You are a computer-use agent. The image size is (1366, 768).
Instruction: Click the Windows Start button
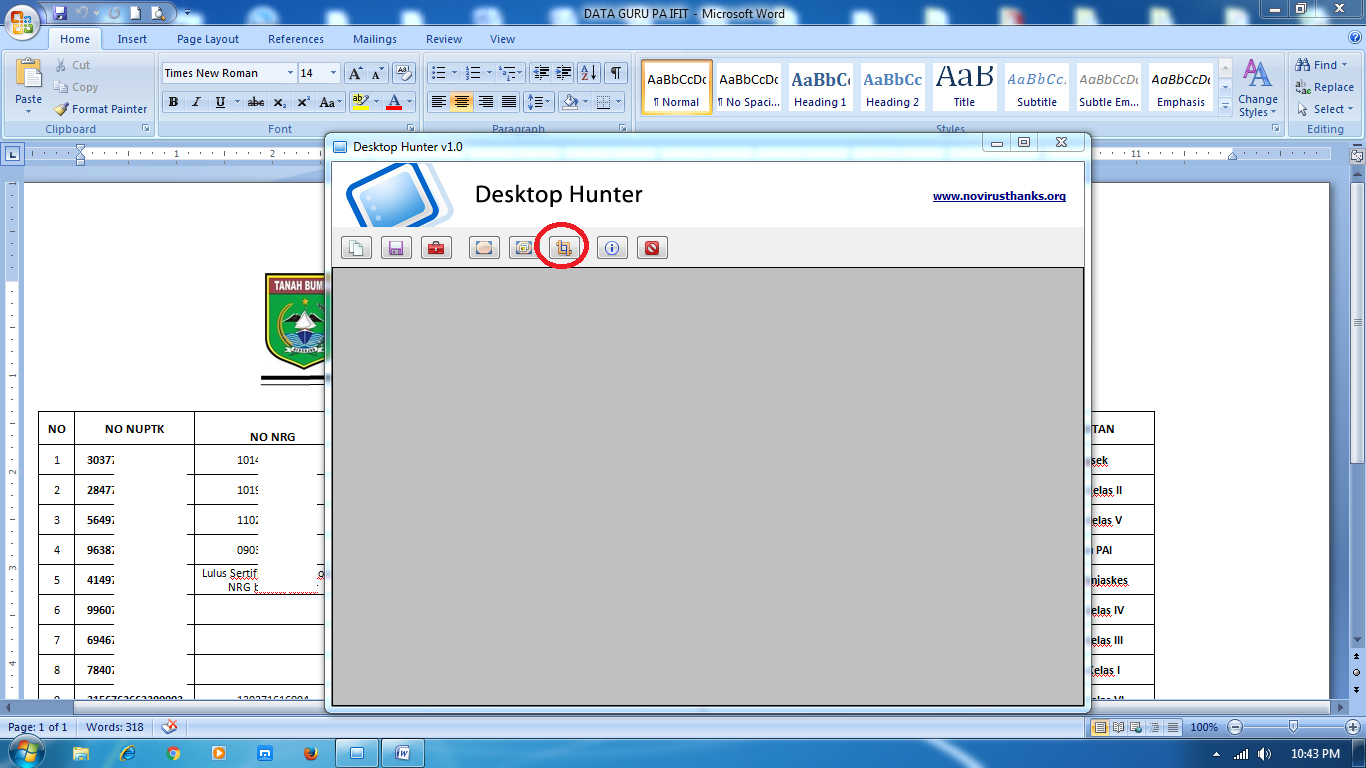click(x=25, y=752)
